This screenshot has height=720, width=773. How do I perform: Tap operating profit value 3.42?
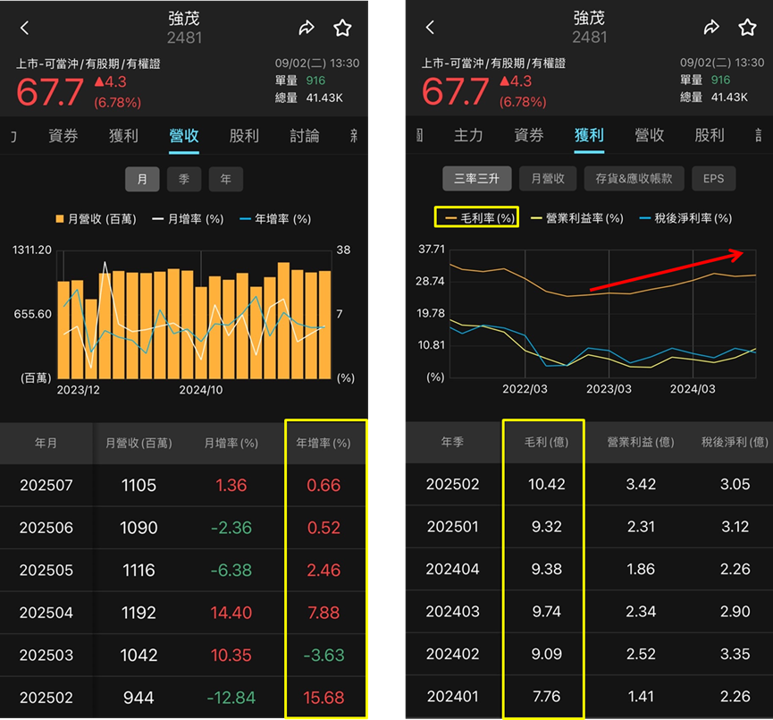point(640,484)
